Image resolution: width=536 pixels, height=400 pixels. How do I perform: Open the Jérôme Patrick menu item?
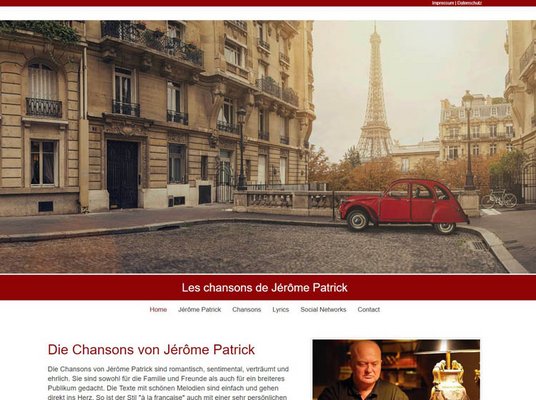[x=200, y=309]
